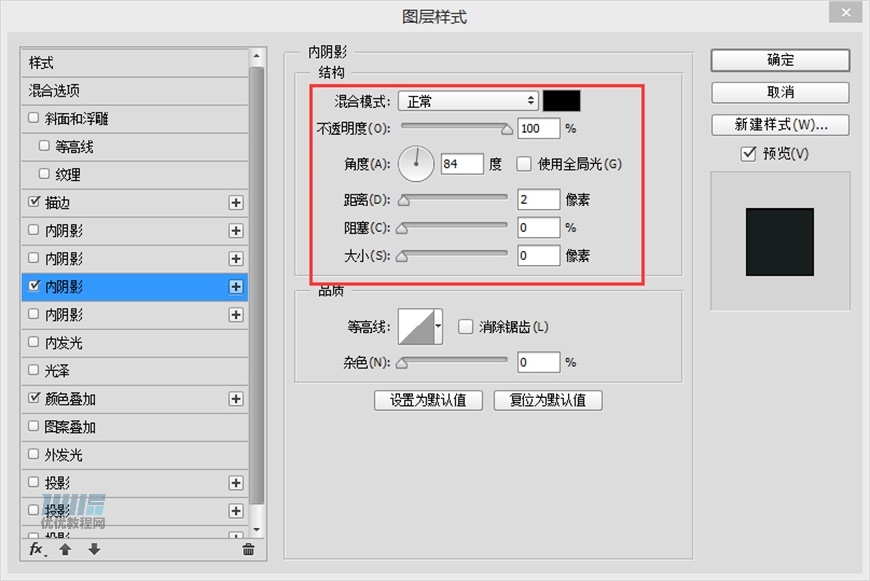Screen dimensions: 870x581
Task: Click plus icon on 内阴影 row just above 内发光
Action: tap(236, 315)
